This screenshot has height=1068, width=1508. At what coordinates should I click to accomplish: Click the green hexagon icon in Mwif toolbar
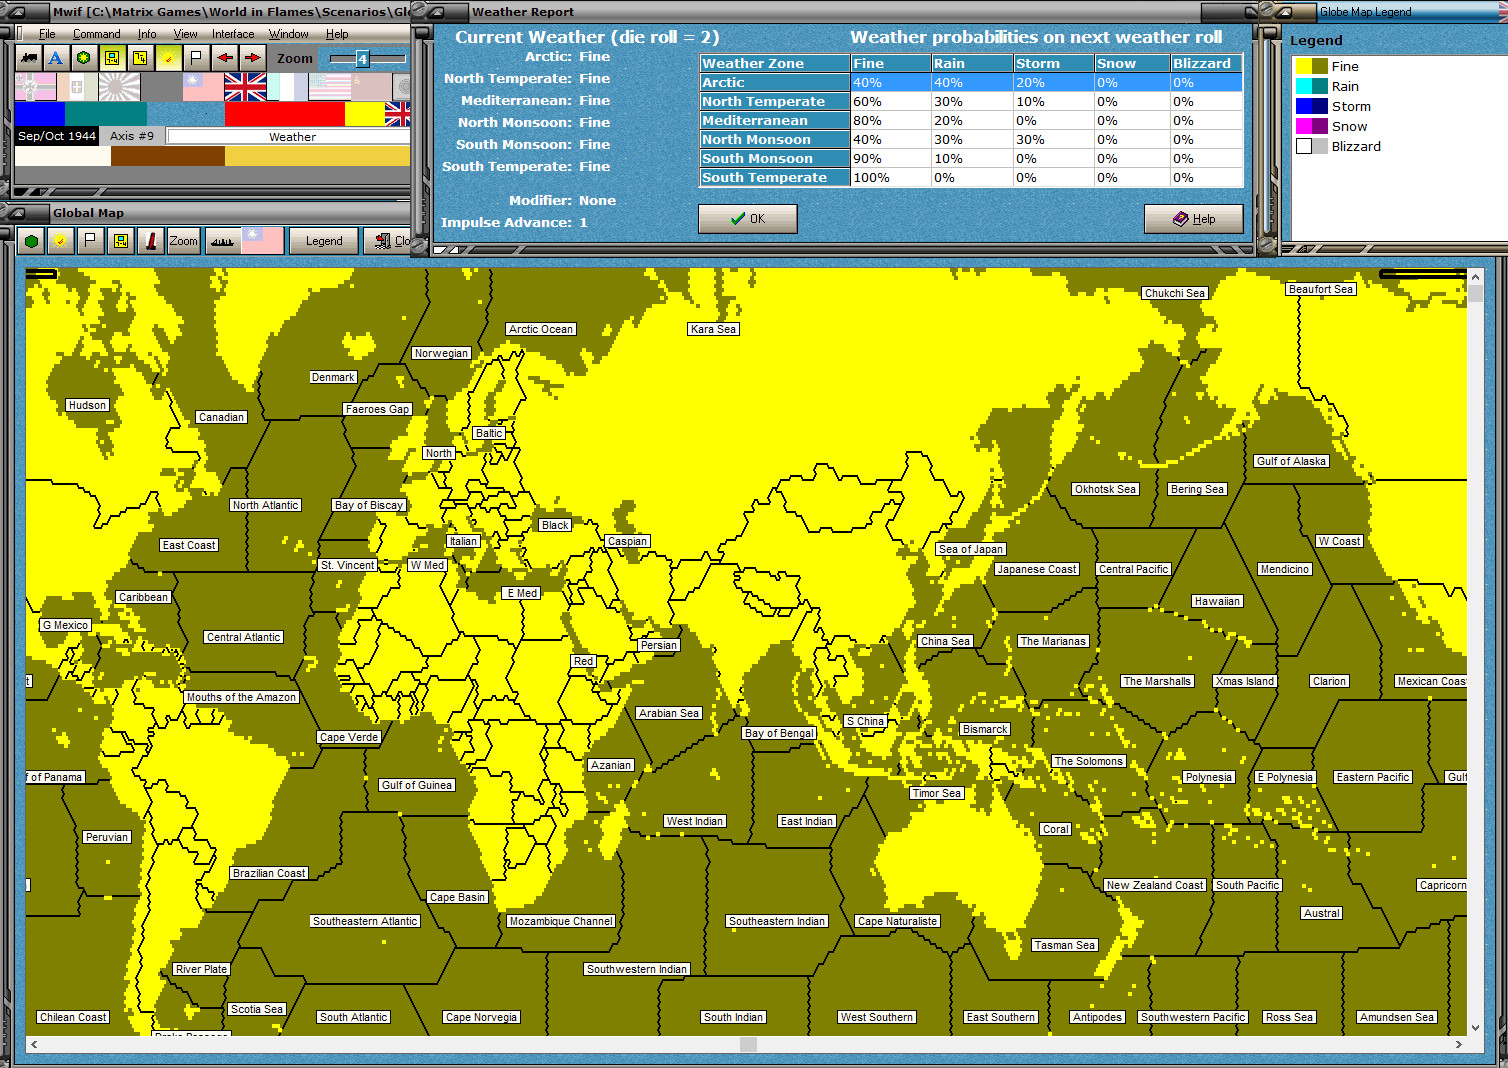coord(84,58)
